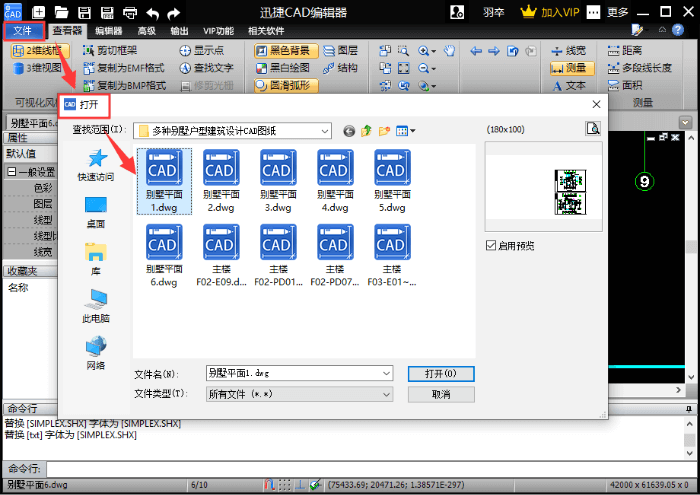Toggle 圆滑弧形 option
The image size is (700, 495).
click(x=286, y=85)
